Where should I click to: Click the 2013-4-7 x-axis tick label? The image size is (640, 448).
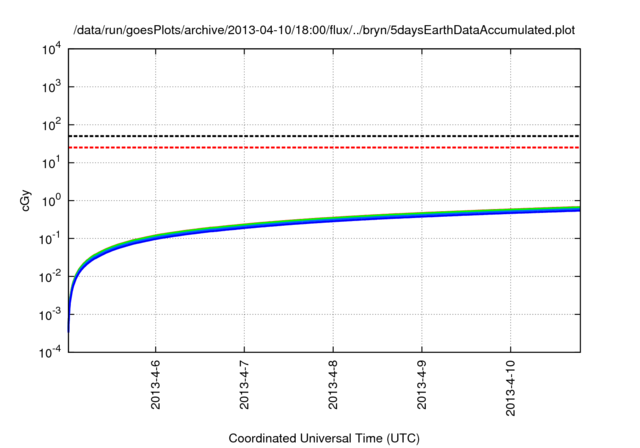click(x=244, y=384)
